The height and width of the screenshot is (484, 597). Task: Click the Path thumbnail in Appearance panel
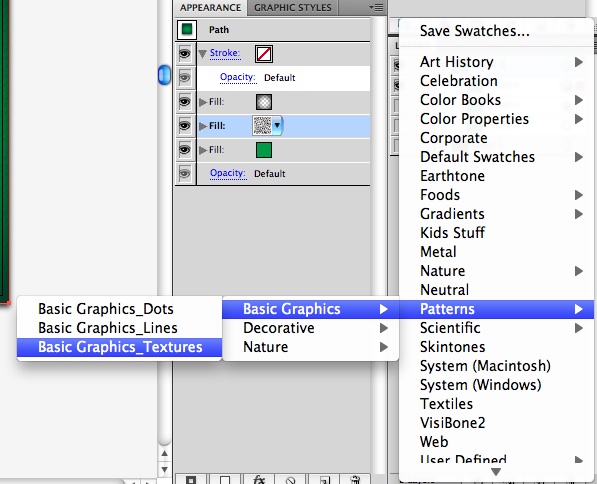(187, 29)
